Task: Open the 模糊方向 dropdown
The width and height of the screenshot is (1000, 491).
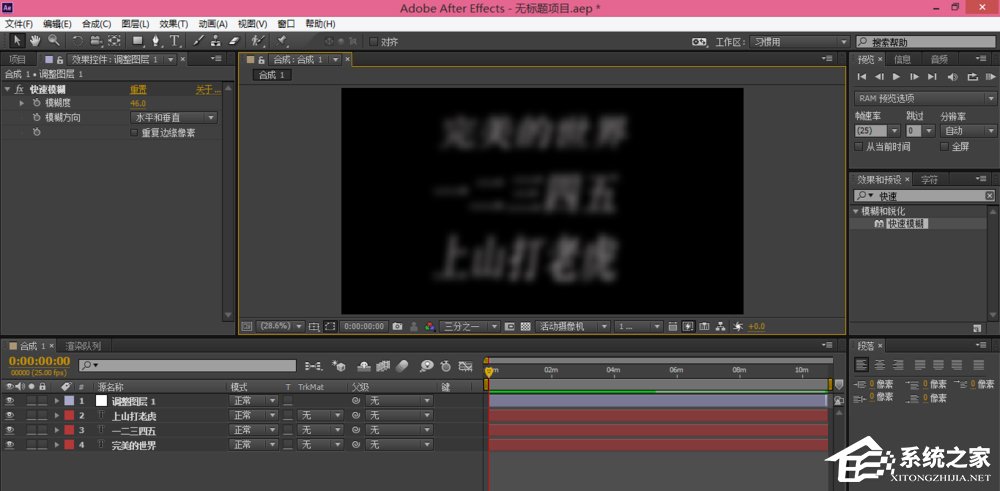Action: [x=174, y=117]
